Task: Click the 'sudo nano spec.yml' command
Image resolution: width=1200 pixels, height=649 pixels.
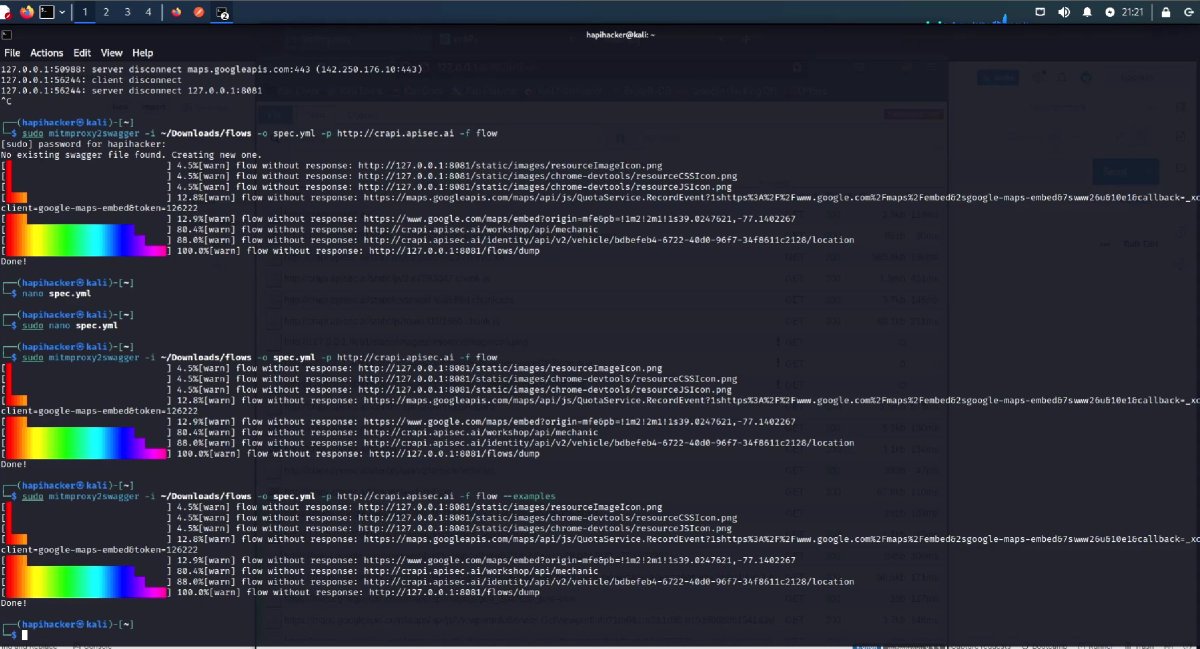Action: click(69, 326)
